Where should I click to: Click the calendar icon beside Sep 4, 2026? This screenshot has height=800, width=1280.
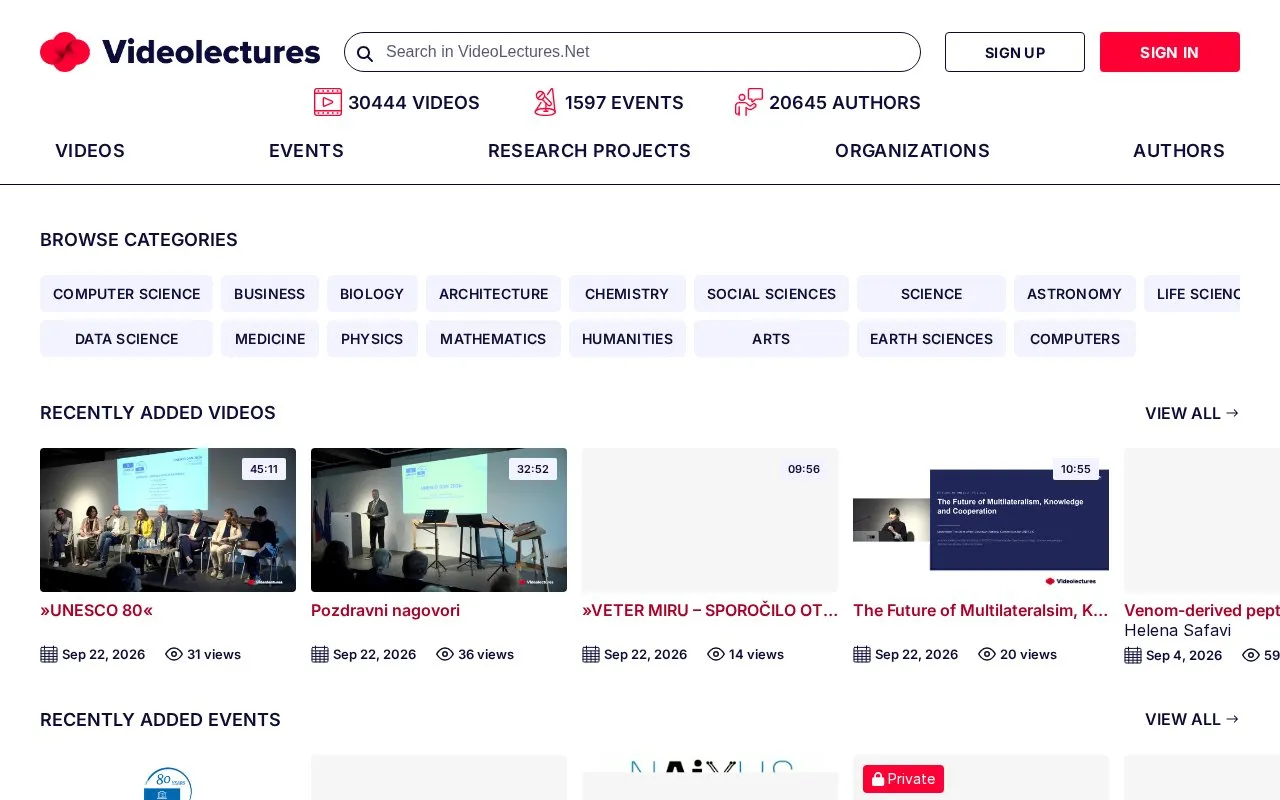[x=1133, y=655]
